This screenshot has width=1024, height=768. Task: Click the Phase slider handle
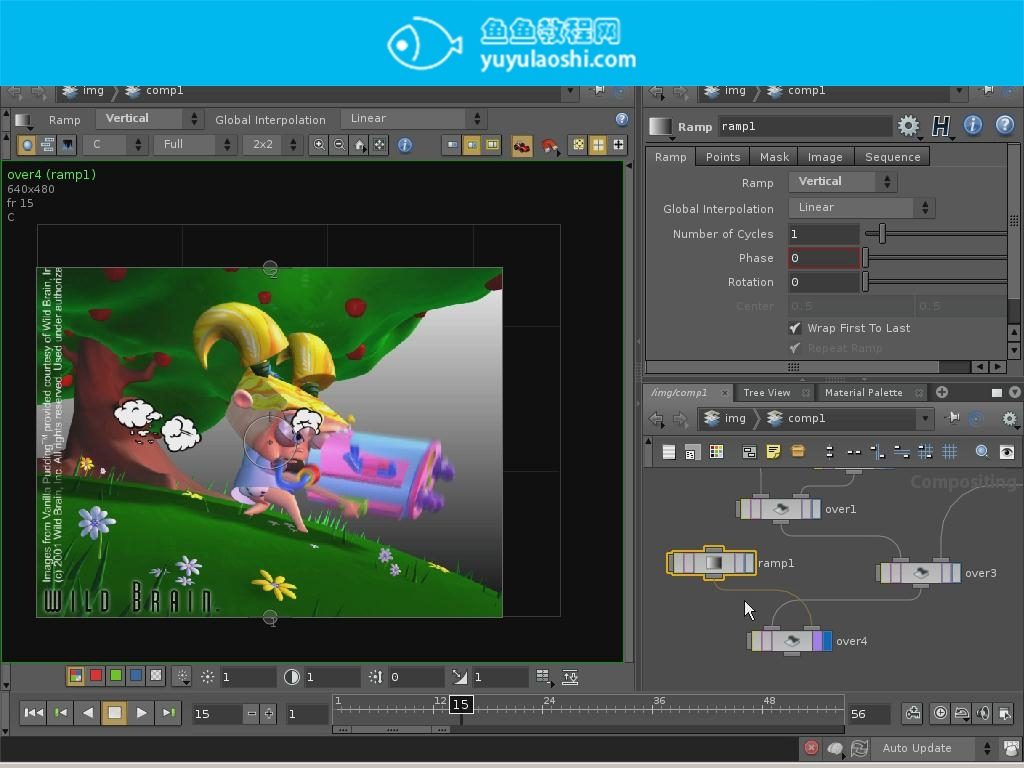(x=865, y=257)
